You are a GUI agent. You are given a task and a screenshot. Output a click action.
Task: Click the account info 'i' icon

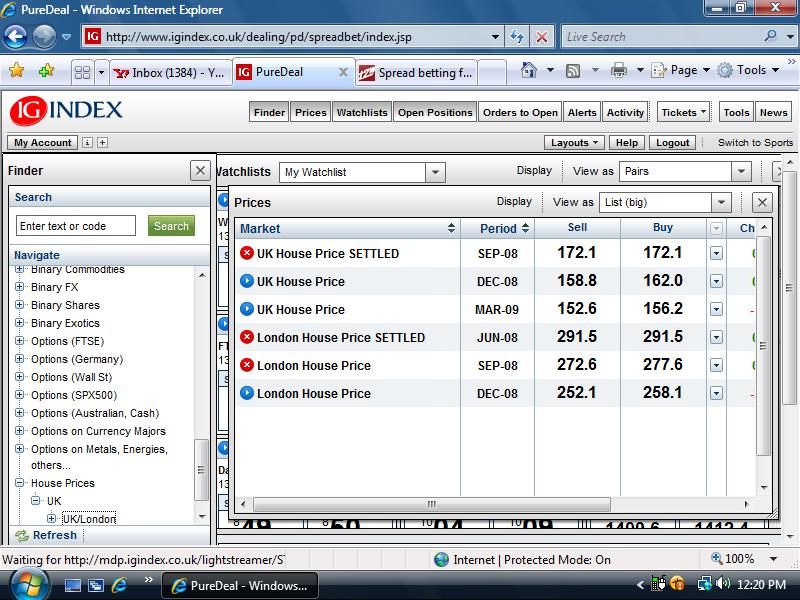point(87,143)
